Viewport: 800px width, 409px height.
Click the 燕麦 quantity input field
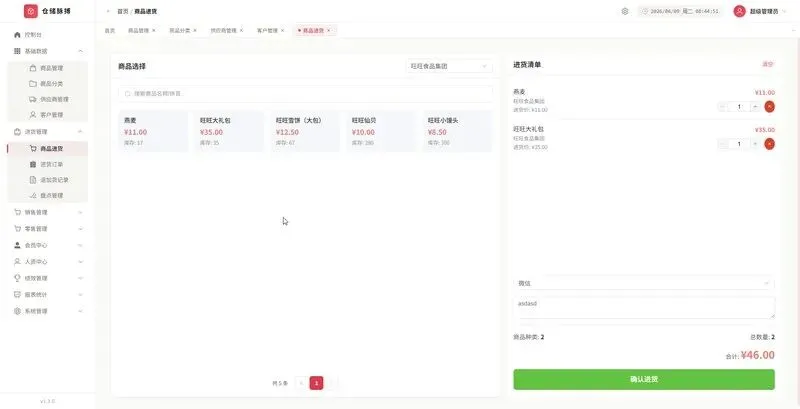[x=739, y=107]
